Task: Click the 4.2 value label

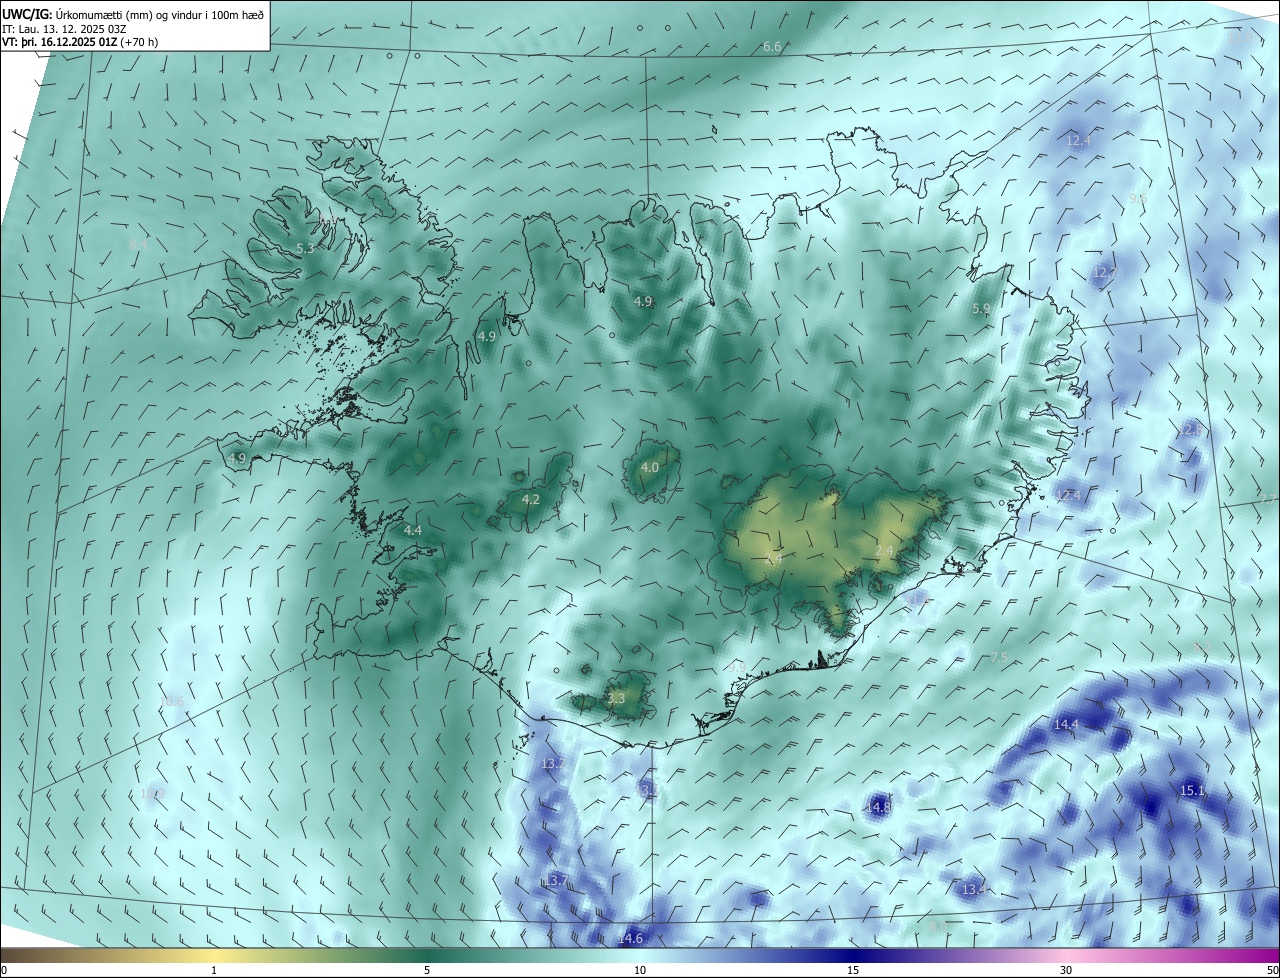Action: tap(531, 499)
